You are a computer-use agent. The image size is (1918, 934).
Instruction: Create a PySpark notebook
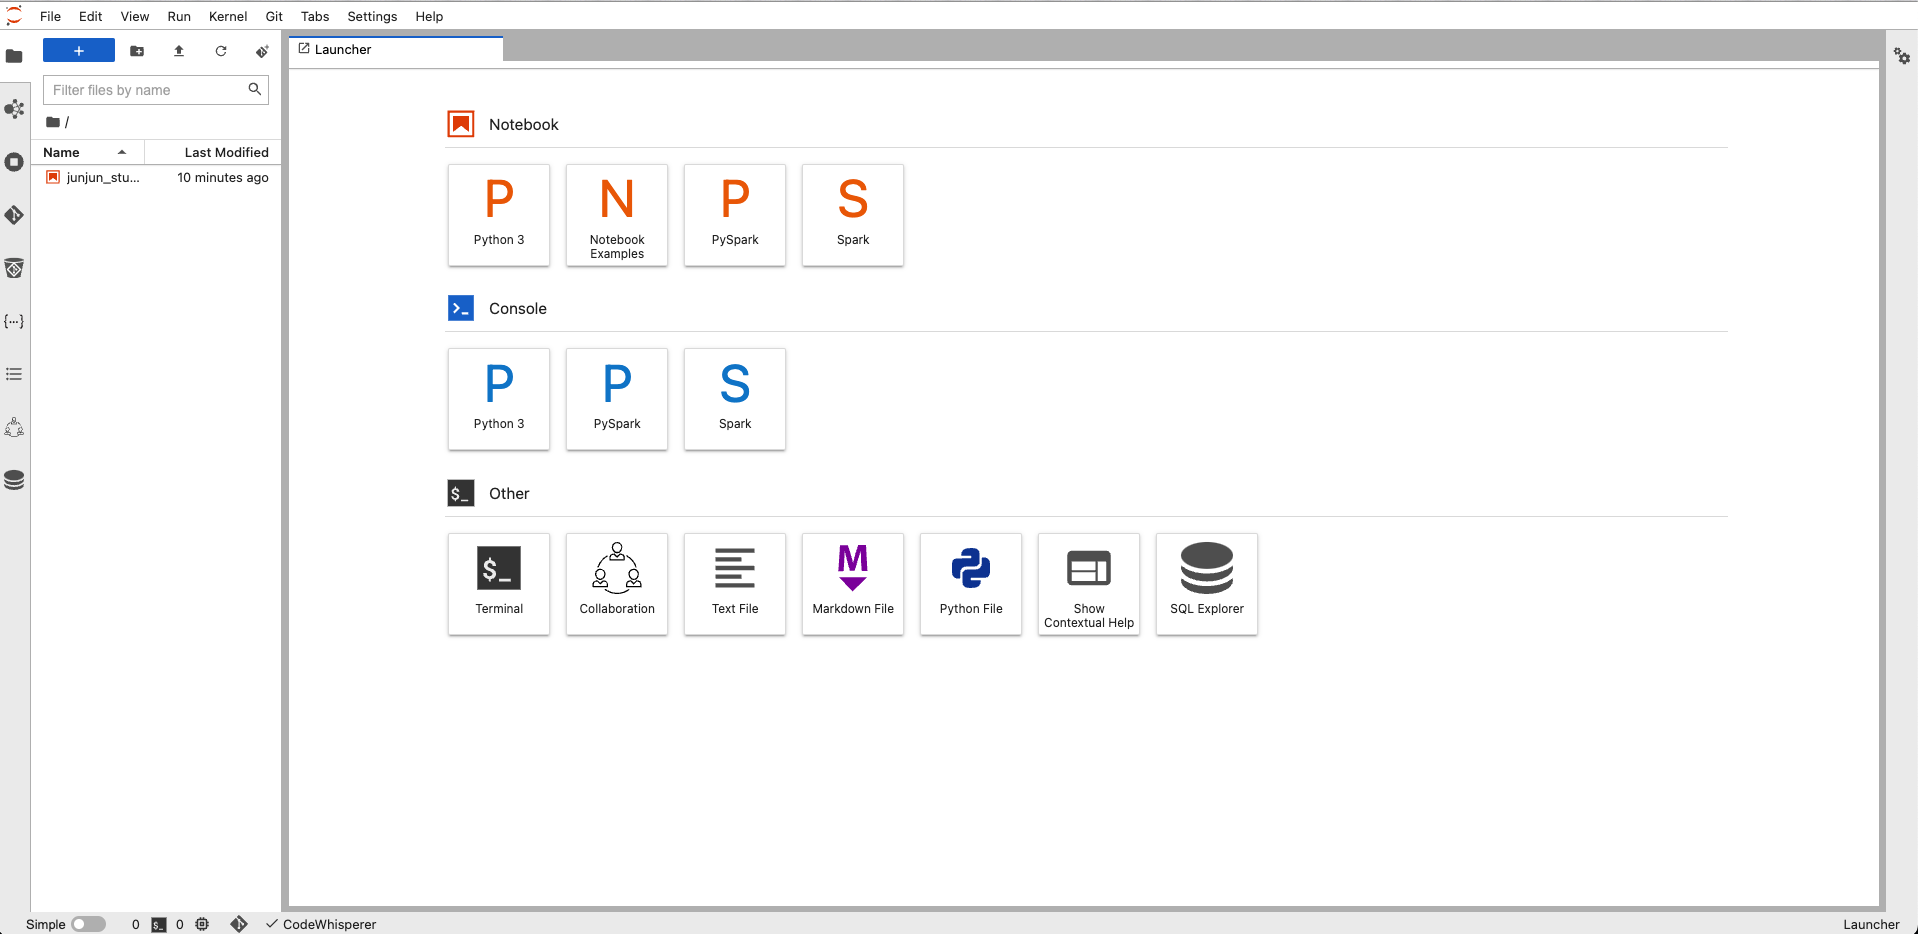735,215
